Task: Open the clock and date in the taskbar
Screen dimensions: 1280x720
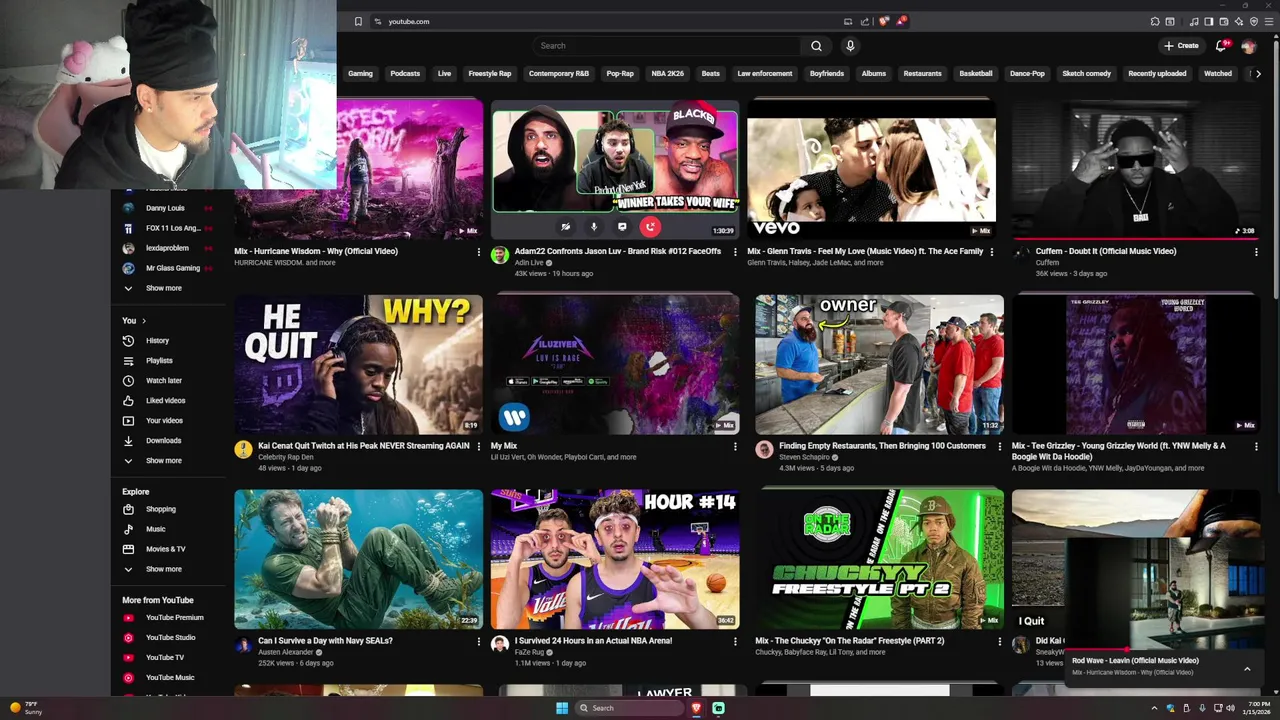Action: (x=1256, y=708)
